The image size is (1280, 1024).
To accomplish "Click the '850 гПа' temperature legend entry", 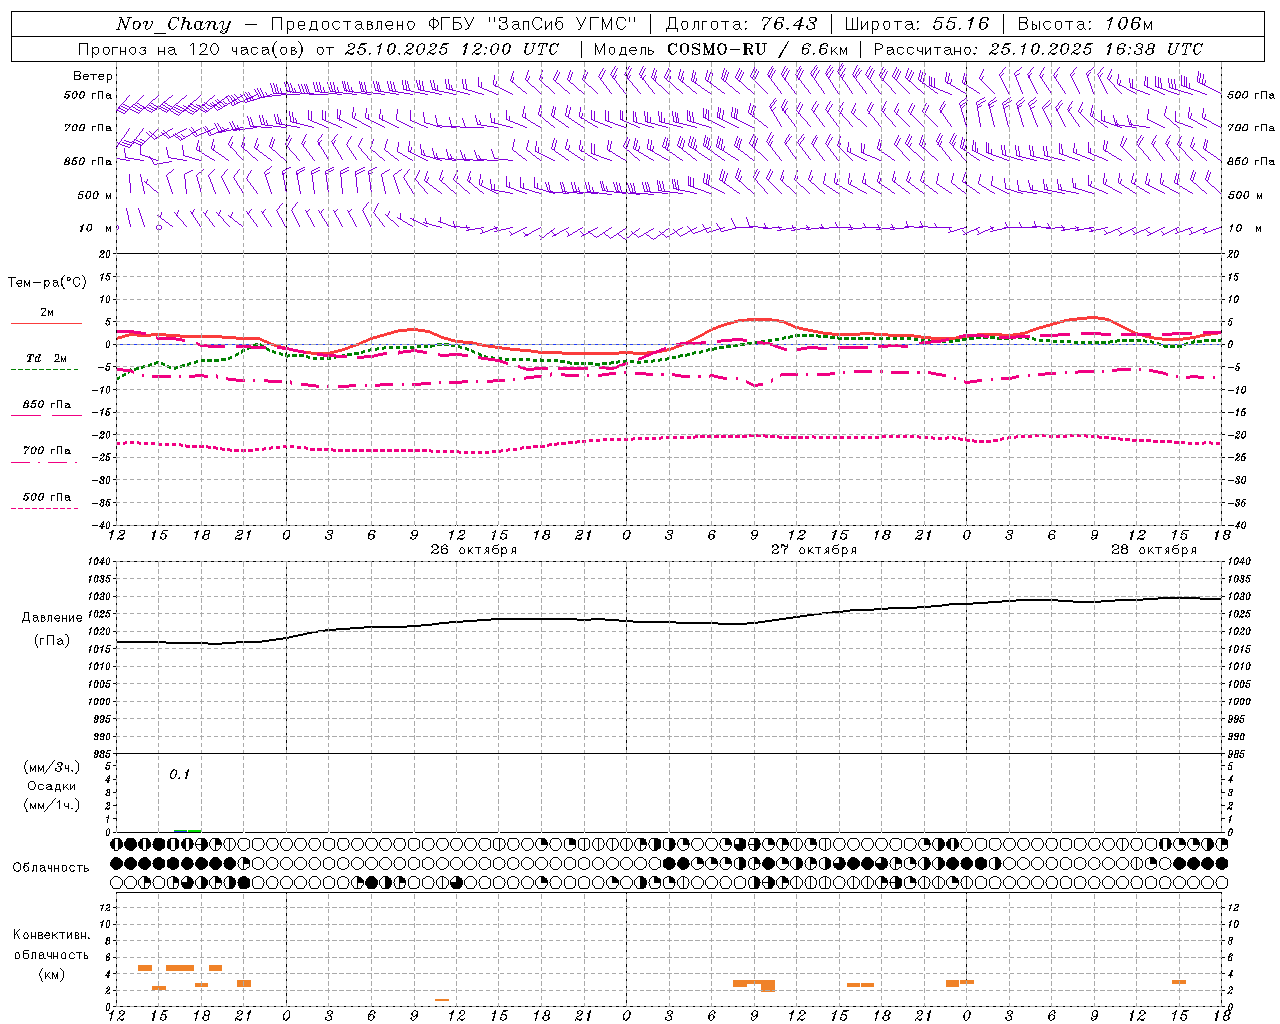I will 47,405.
